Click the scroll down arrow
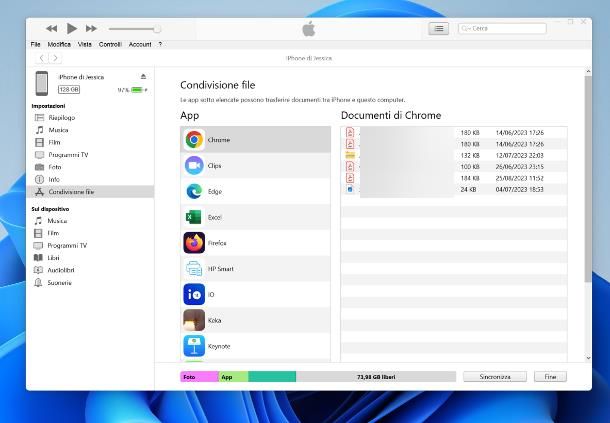The height and width of the screenshot is (423, 610). click(x=588, y=358)
